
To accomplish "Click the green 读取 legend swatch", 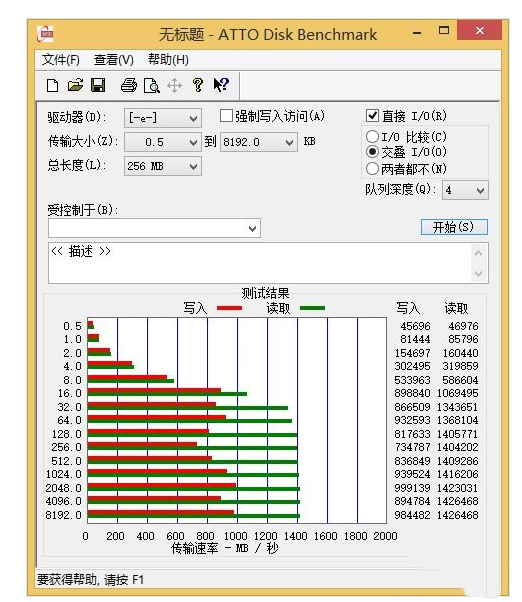I will pos(312,308).
